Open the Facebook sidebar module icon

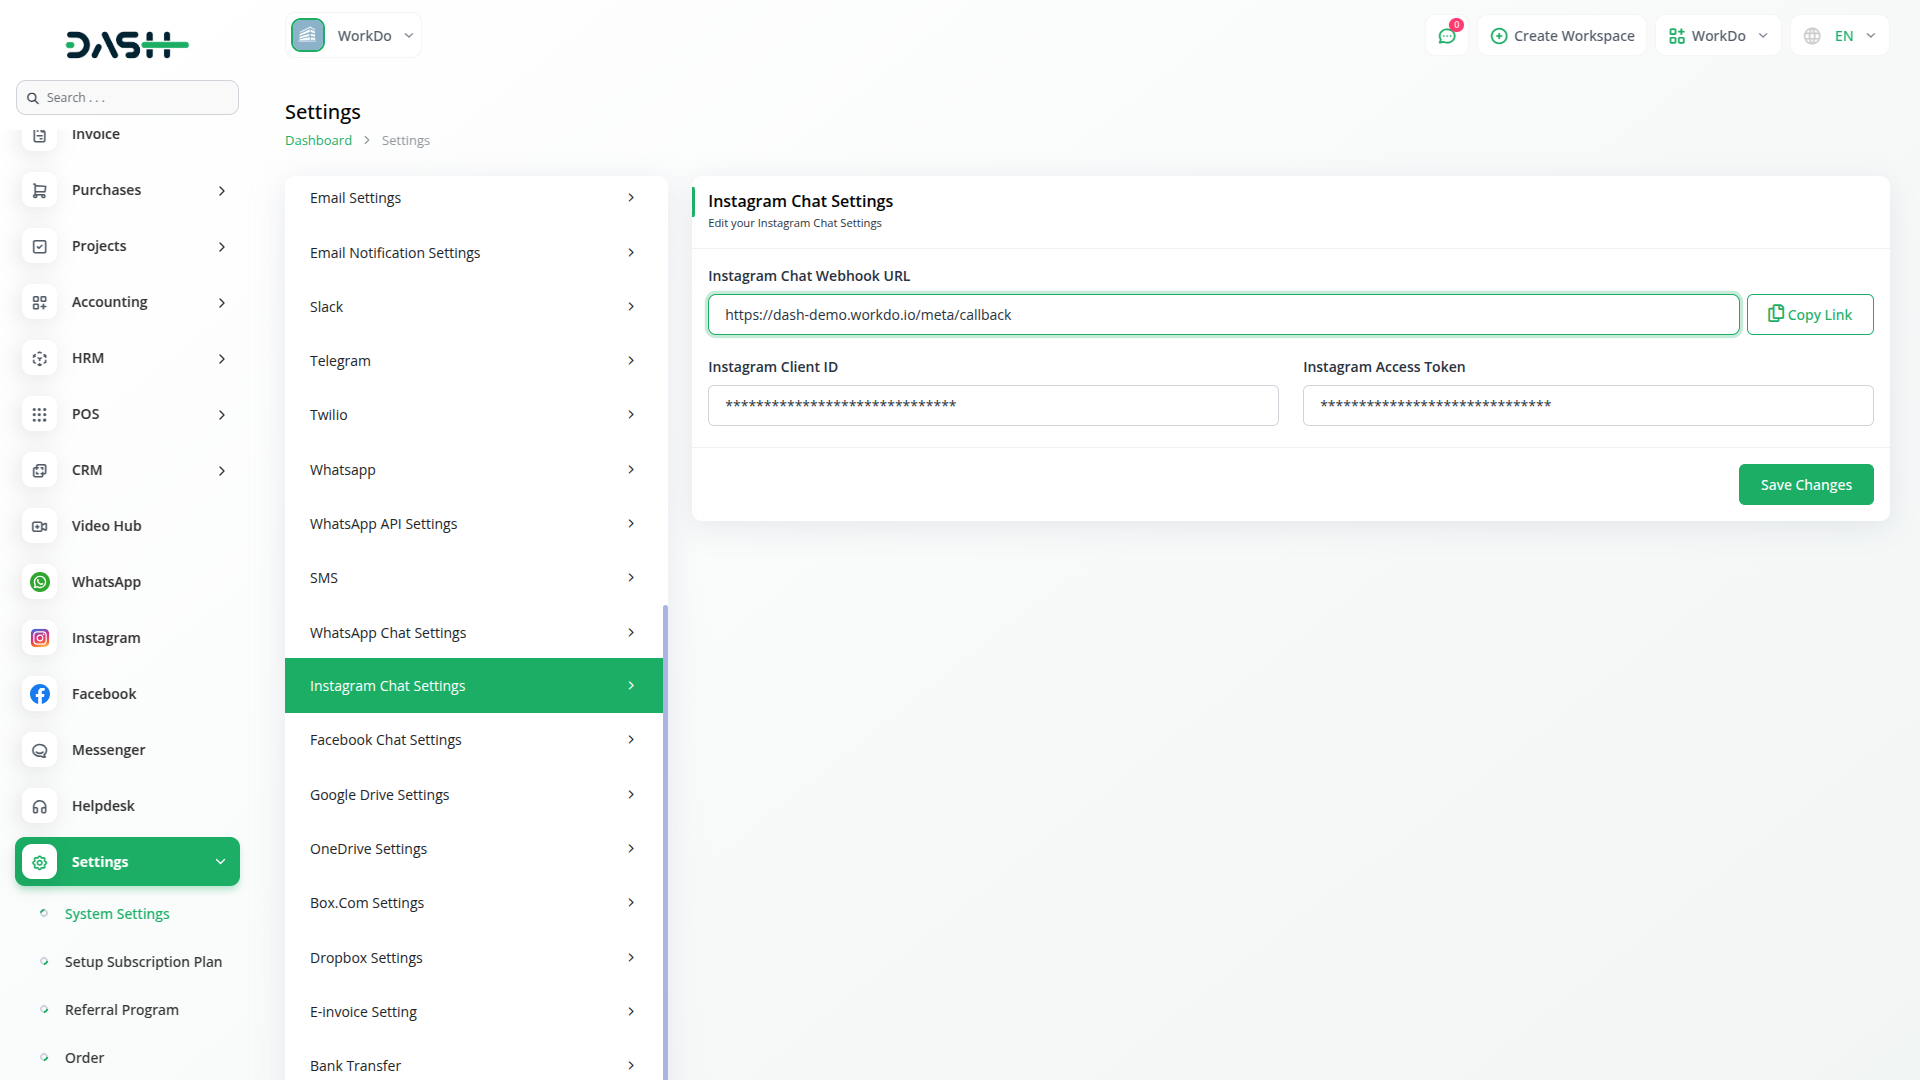click(40, 694)
